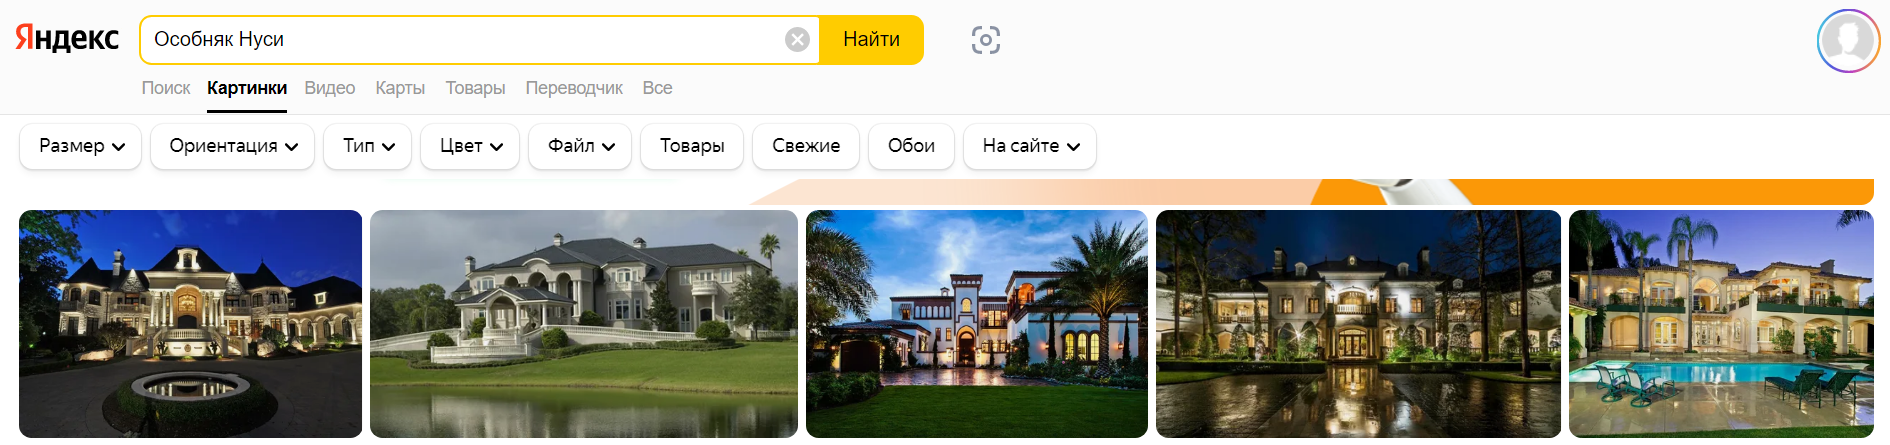Toggle the Свежие filter
The image size is (1890, 445).
coord(806,146)
